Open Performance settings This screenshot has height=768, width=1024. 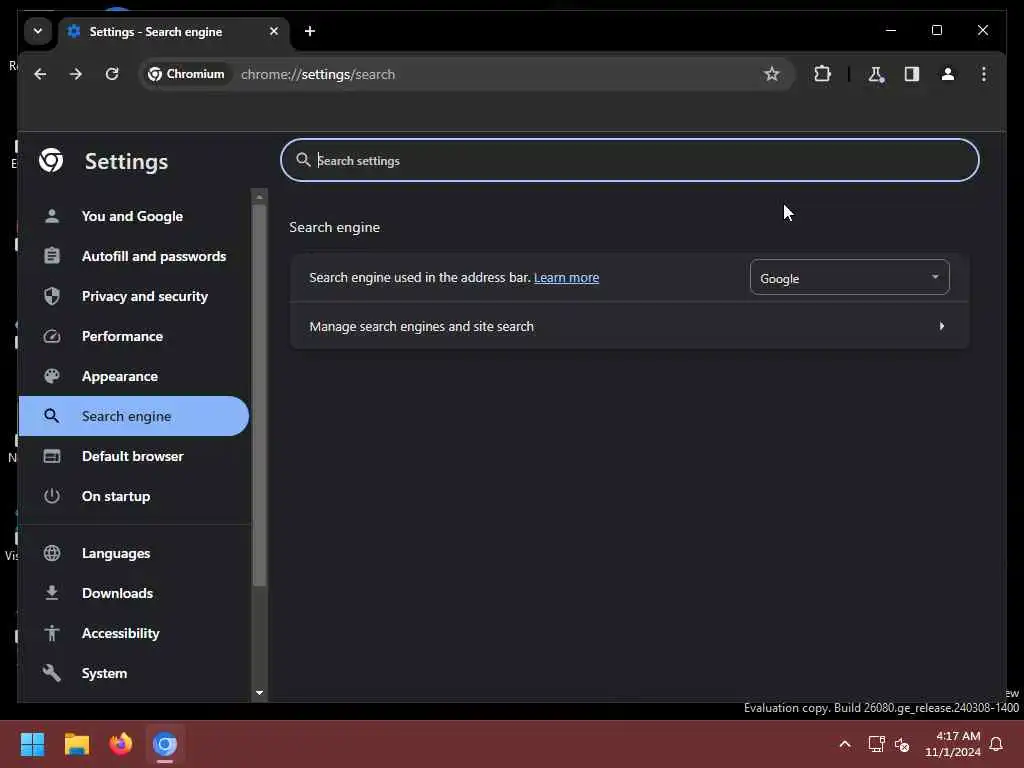click(134, 336)
